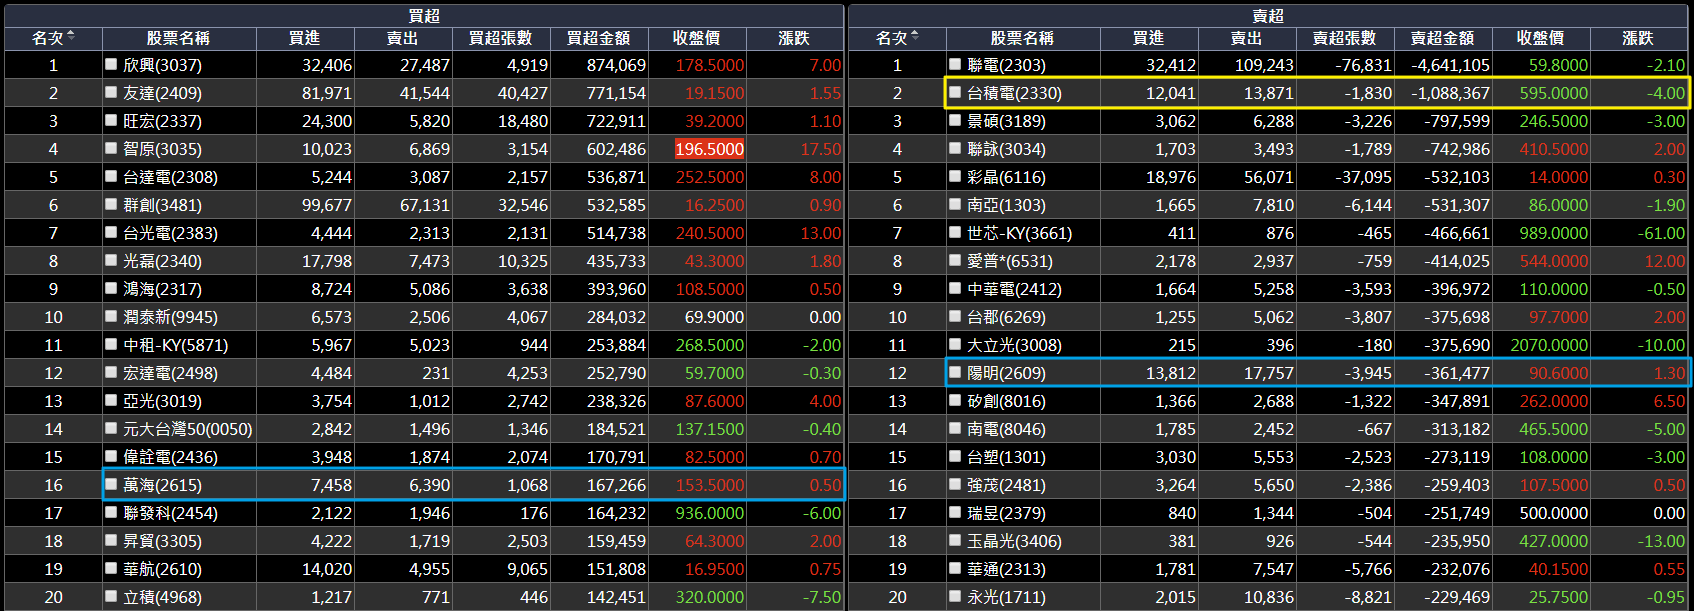
Task: Click 股票名稱 header in 買超 table
Action: [x=178, y=38]
